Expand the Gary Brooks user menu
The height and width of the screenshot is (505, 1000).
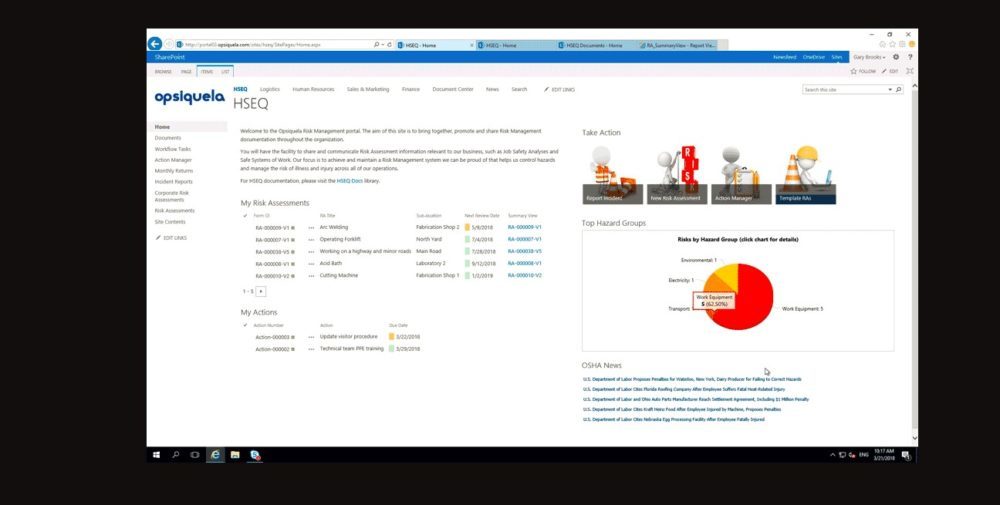coord(868,57)
